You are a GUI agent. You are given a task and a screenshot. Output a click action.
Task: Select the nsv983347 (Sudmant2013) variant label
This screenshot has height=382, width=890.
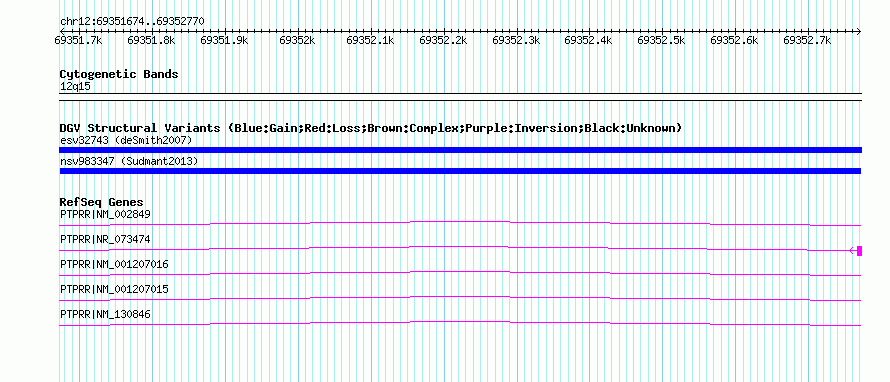click(x=129, y=162)
